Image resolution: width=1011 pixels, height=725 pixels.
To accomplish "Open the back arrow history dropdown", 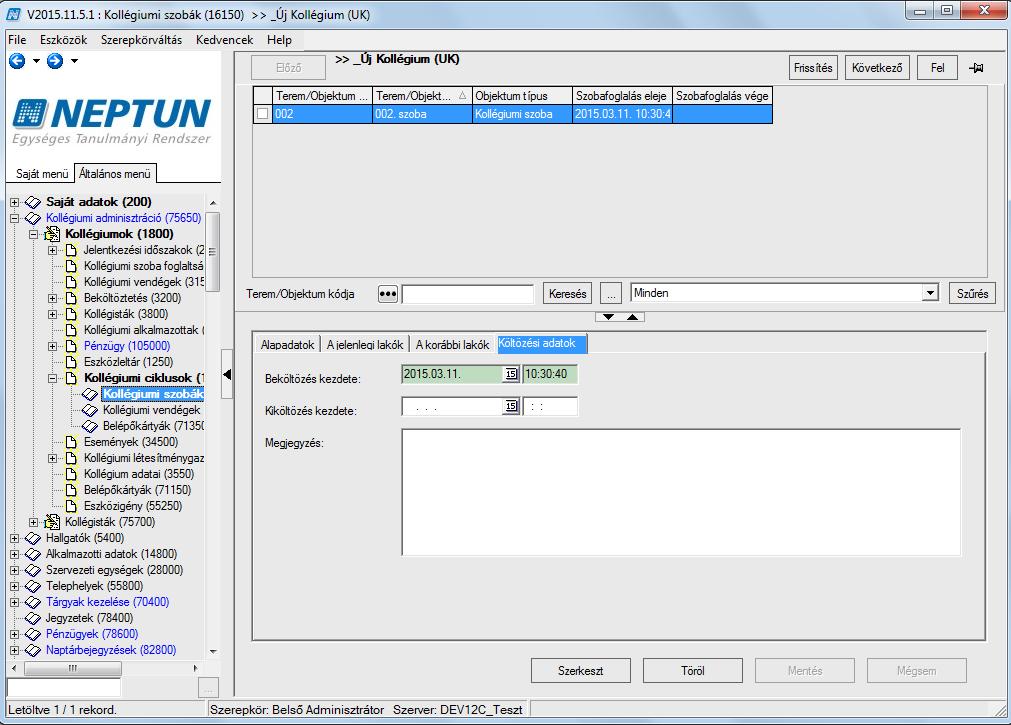I will [36, 61].
